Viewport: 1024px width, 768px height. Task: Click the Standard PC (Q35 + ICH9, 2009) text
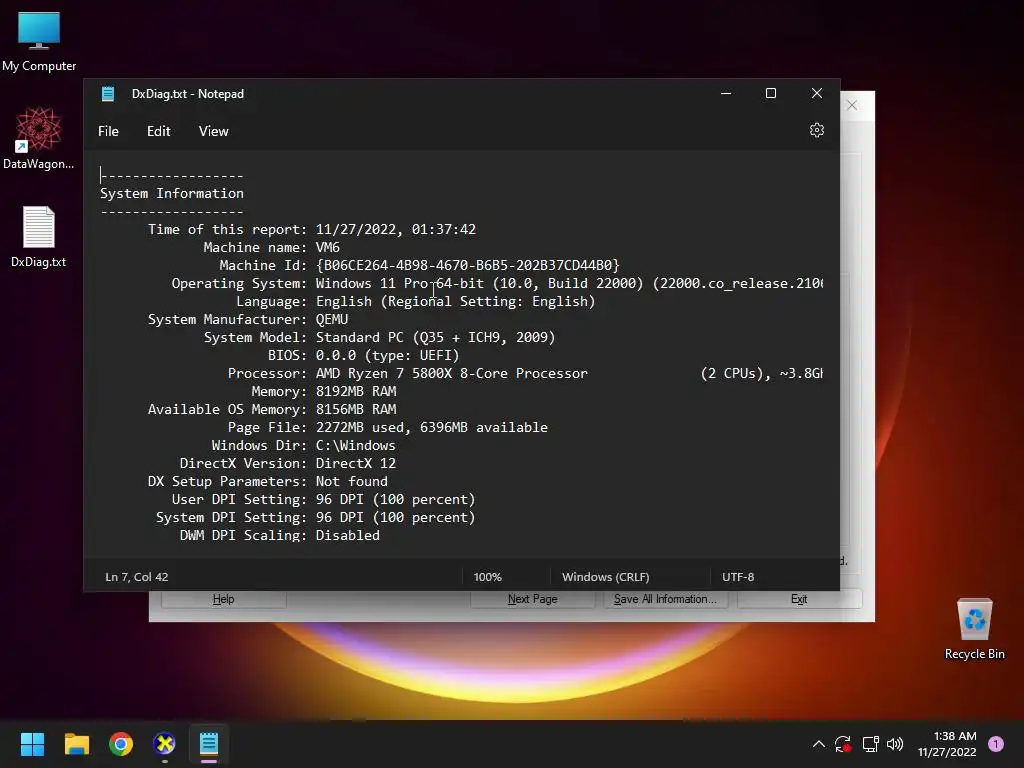(436, 338)
